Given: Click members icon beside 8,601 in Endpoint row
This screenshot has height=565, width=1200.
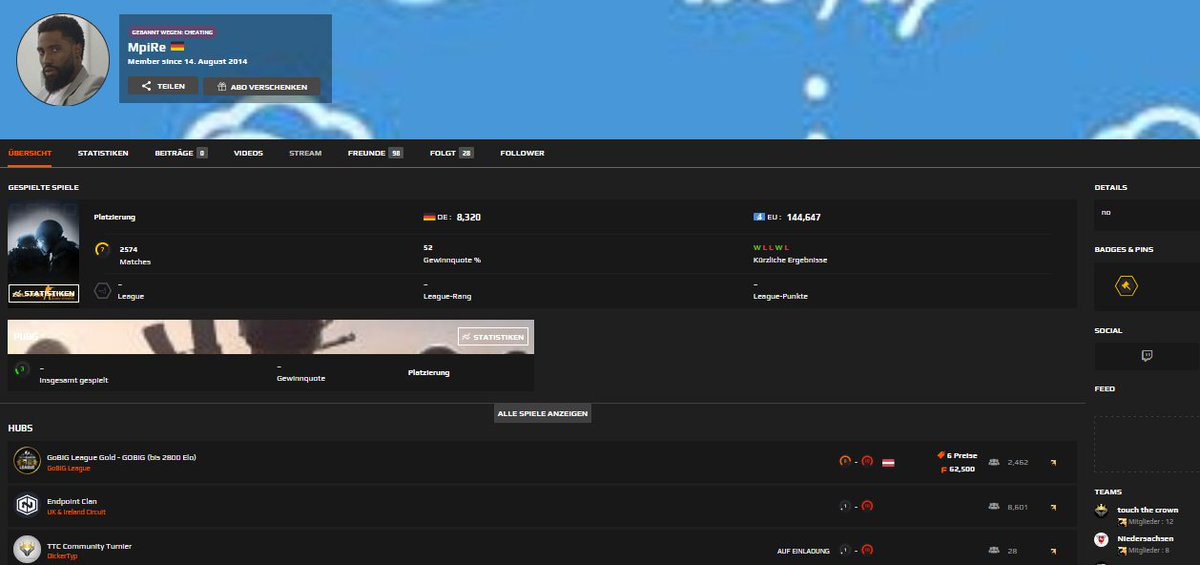Looking at the screenshot, I should (993, 506).
